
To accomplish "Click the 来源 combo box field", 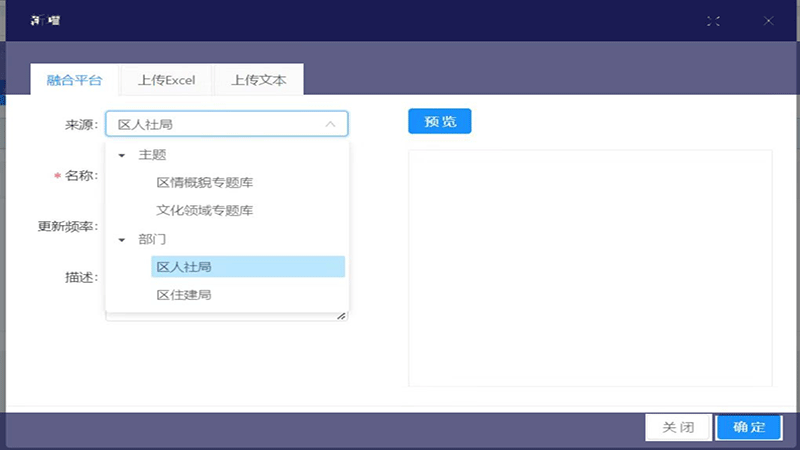I will [x=215, y=124].
